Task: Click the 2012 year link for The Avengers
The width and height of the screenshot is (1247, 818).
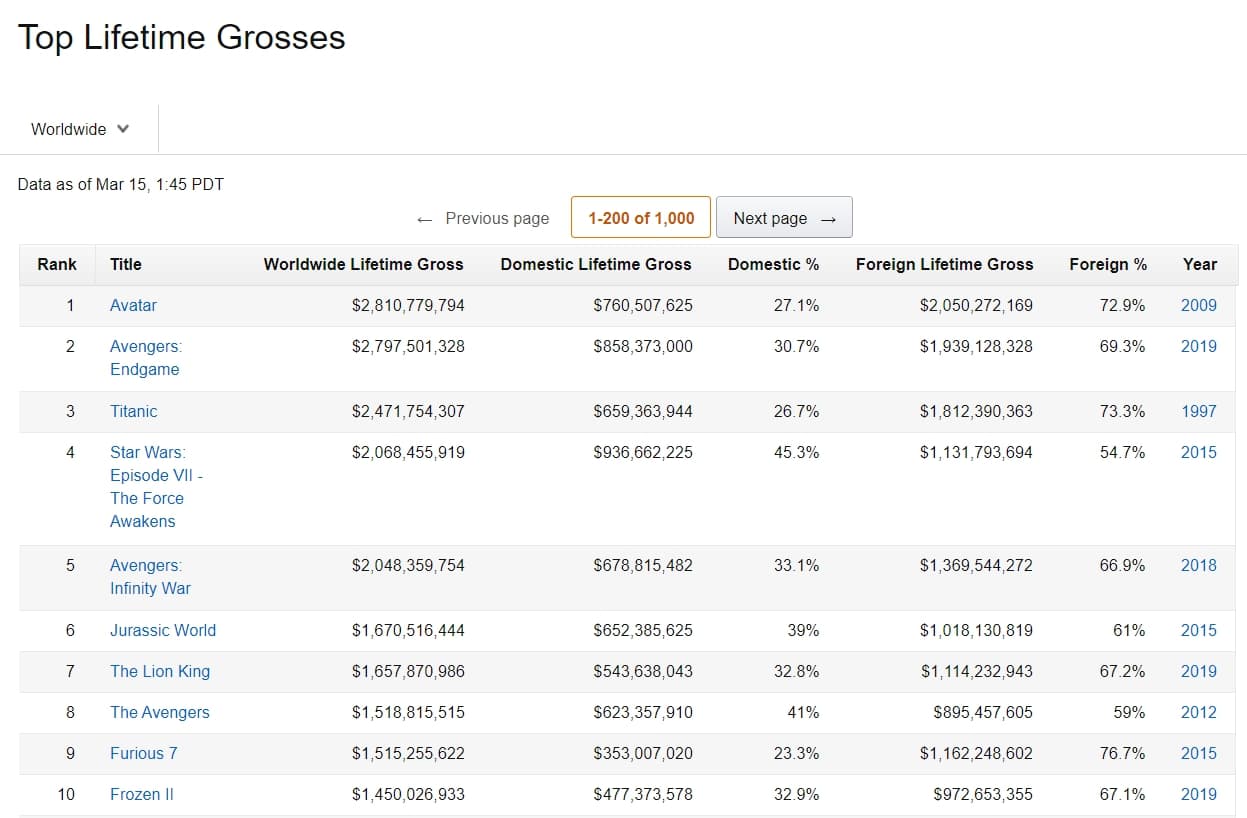Action: (x=1198, y=712)
